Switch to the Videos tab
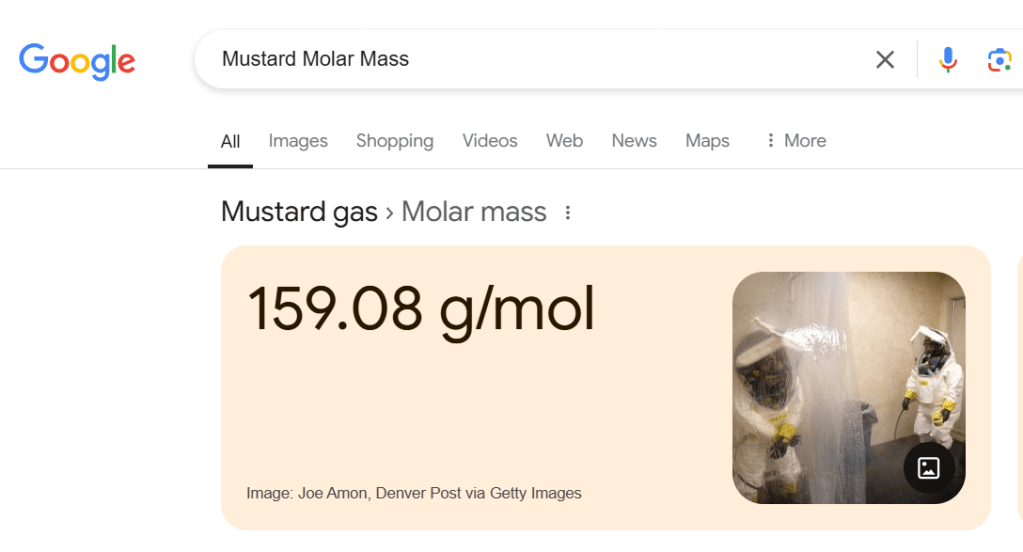 click(490, 141)
